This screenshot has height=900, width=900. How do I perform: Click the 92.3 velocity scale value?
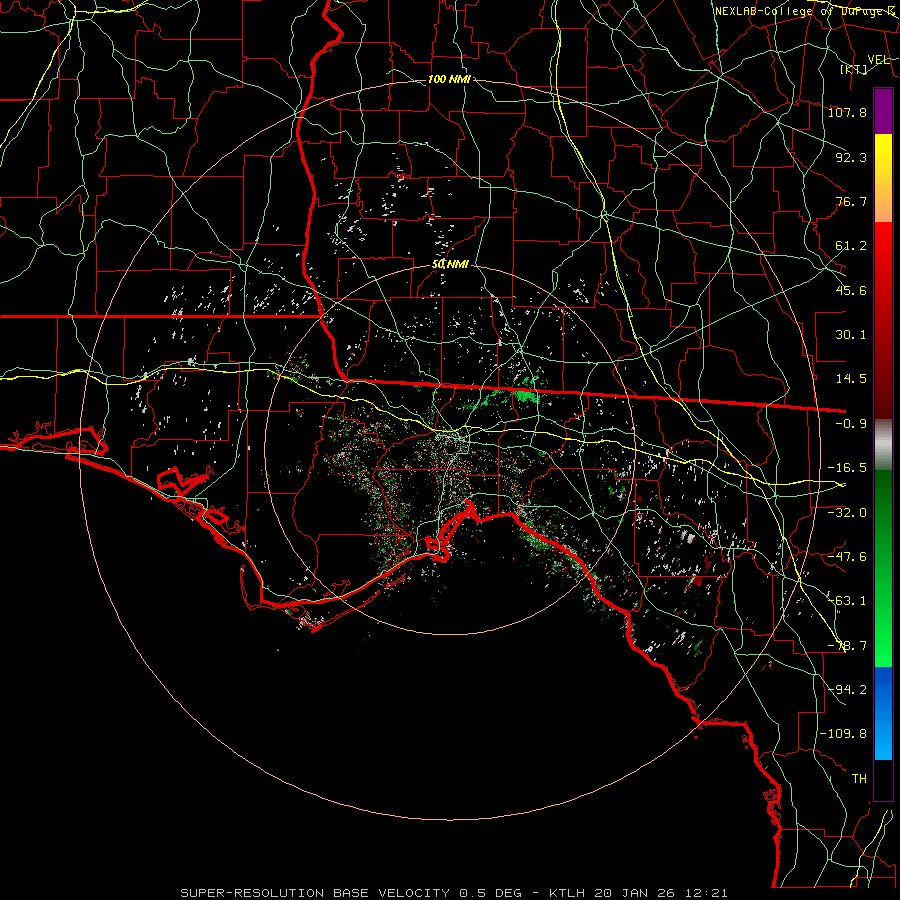(851, 157)
